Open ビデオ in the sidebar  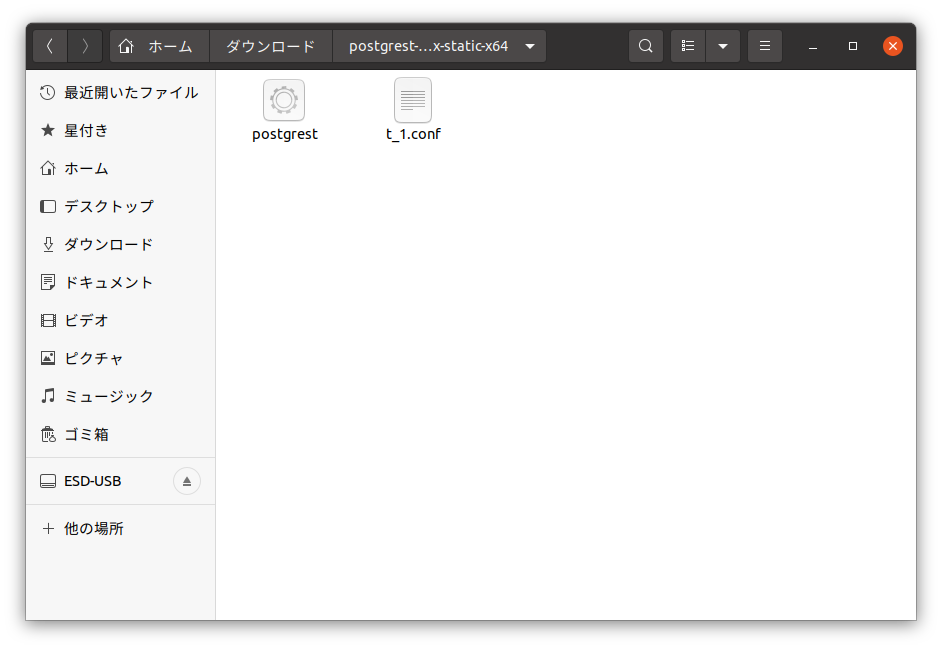click(120, 320)
